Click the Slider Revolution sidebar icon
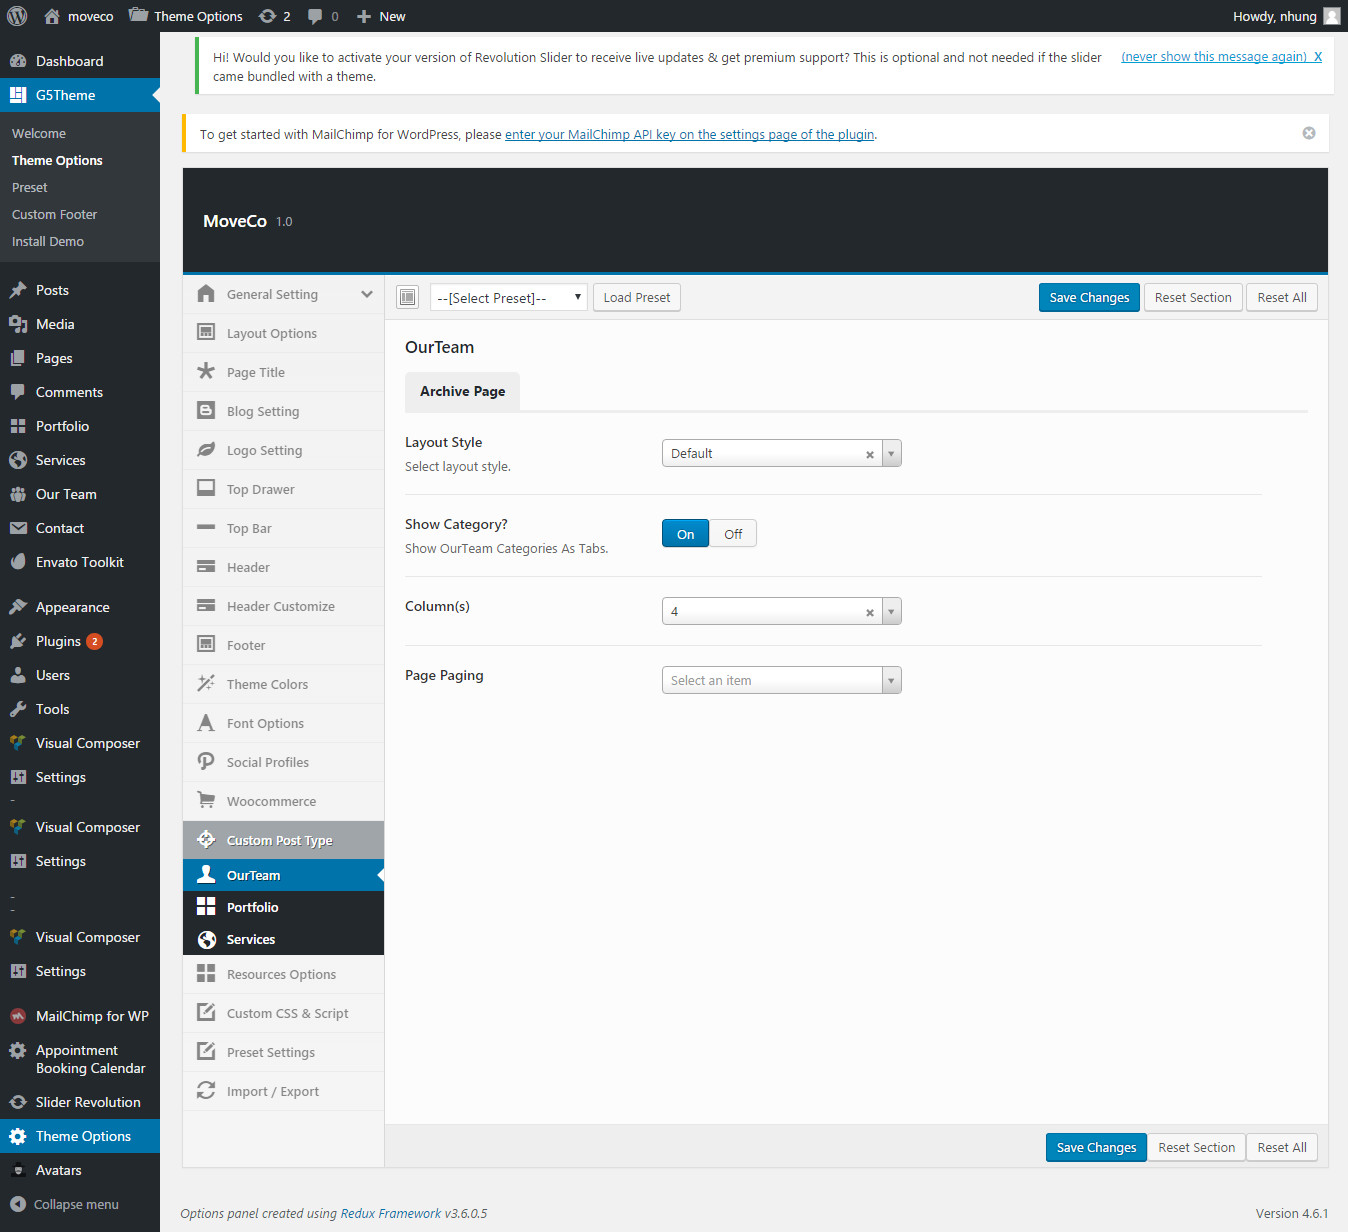 click(18, 1102)
